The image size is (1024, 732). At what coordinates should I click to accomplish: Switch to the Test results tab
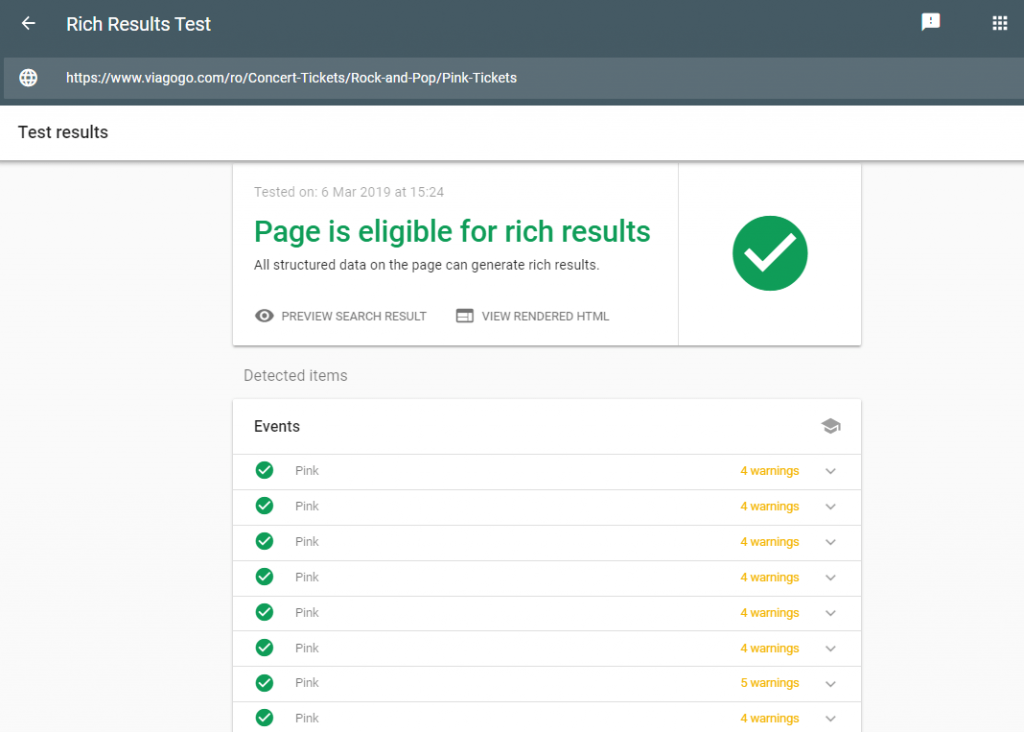[63, 131]
